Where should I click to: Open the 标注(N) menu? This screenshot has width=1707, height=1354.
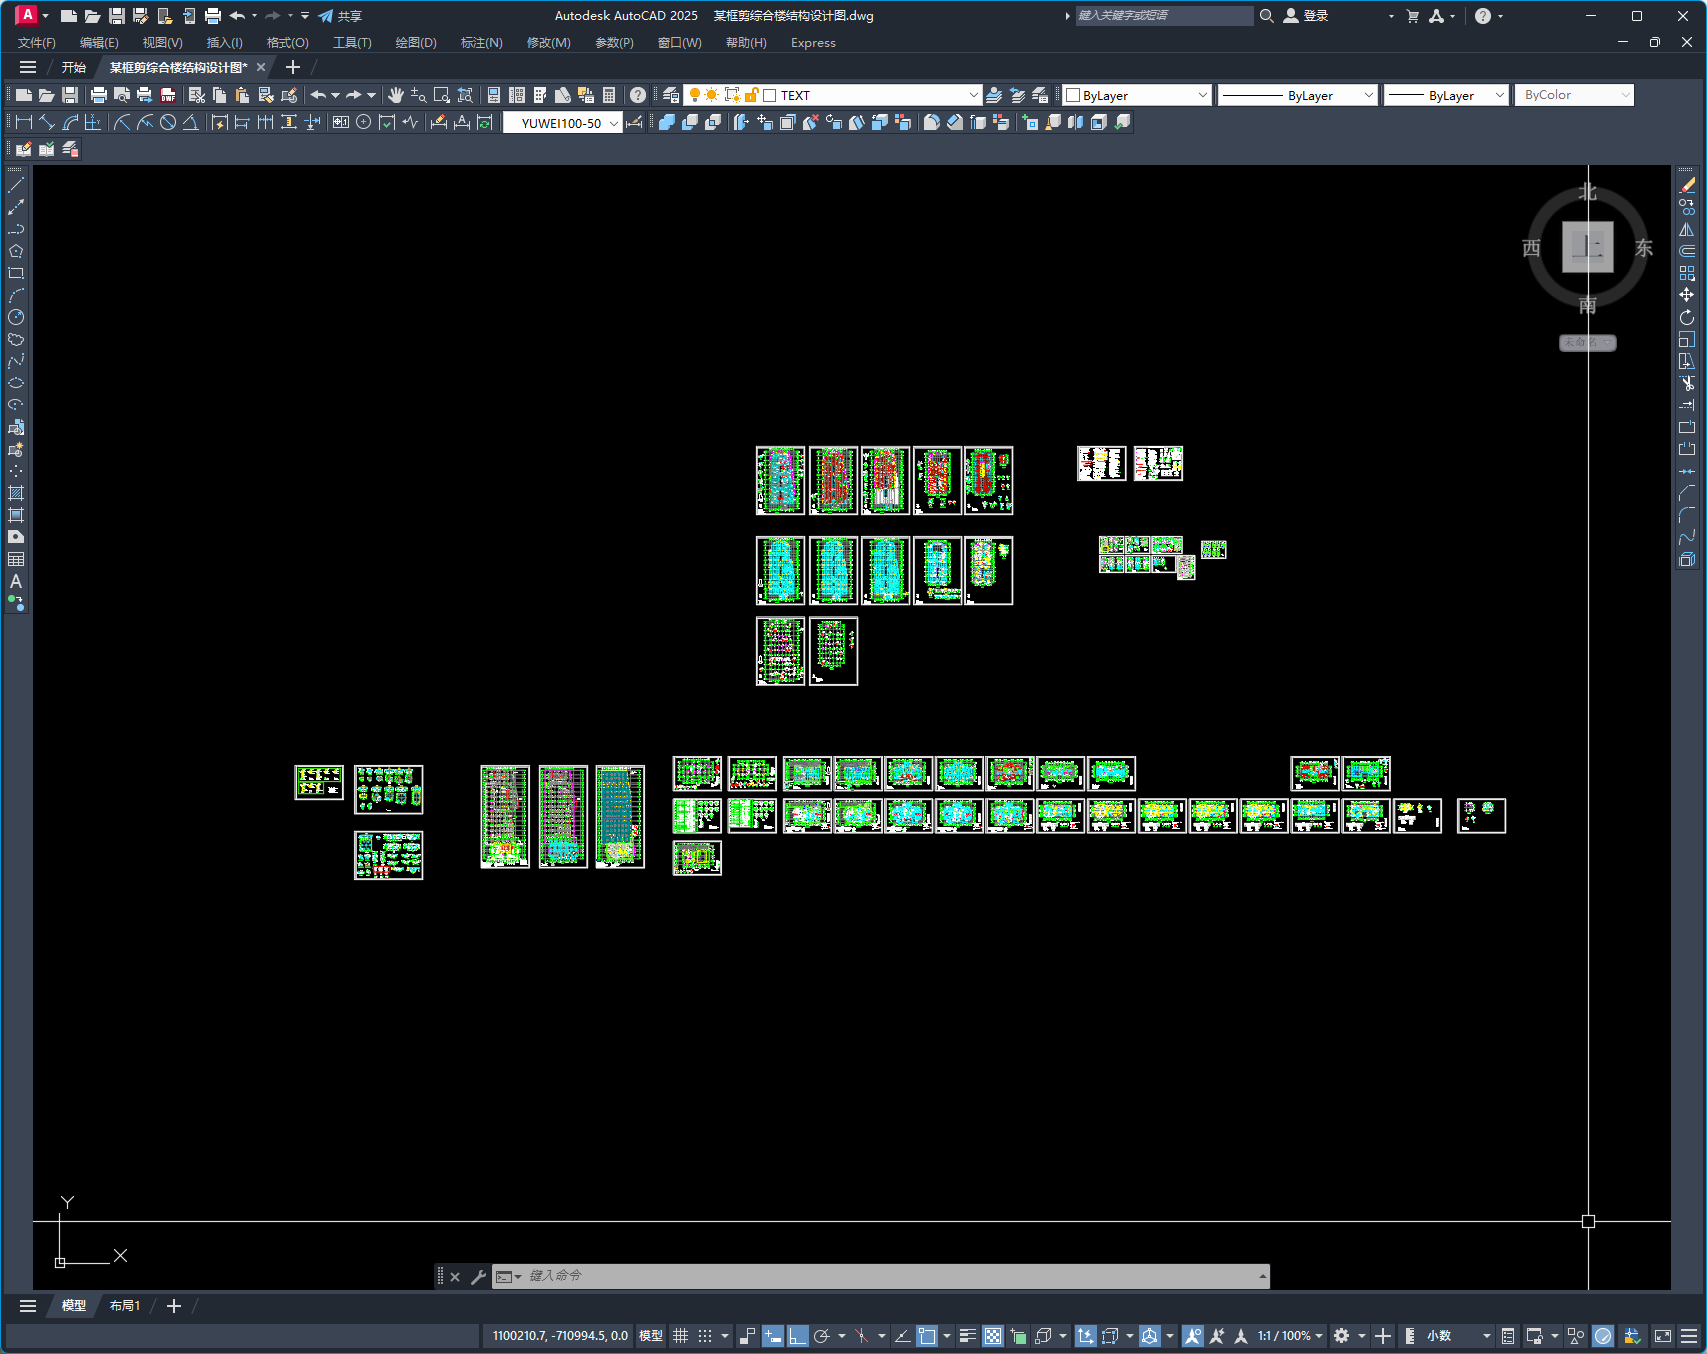(482, 43)
